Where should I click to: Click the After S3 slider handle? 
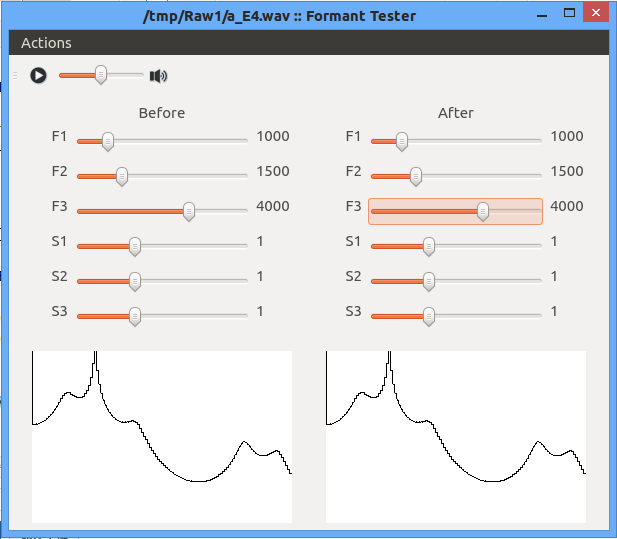(x=429, y=317)
